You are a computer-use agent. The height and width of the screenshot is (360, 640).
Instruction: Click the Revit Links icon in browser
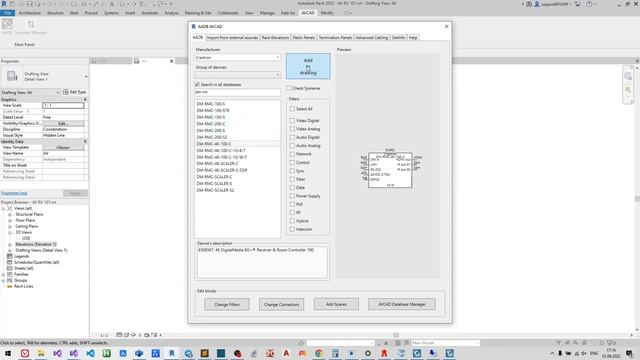pyautogui.click(x=10, y=287)
